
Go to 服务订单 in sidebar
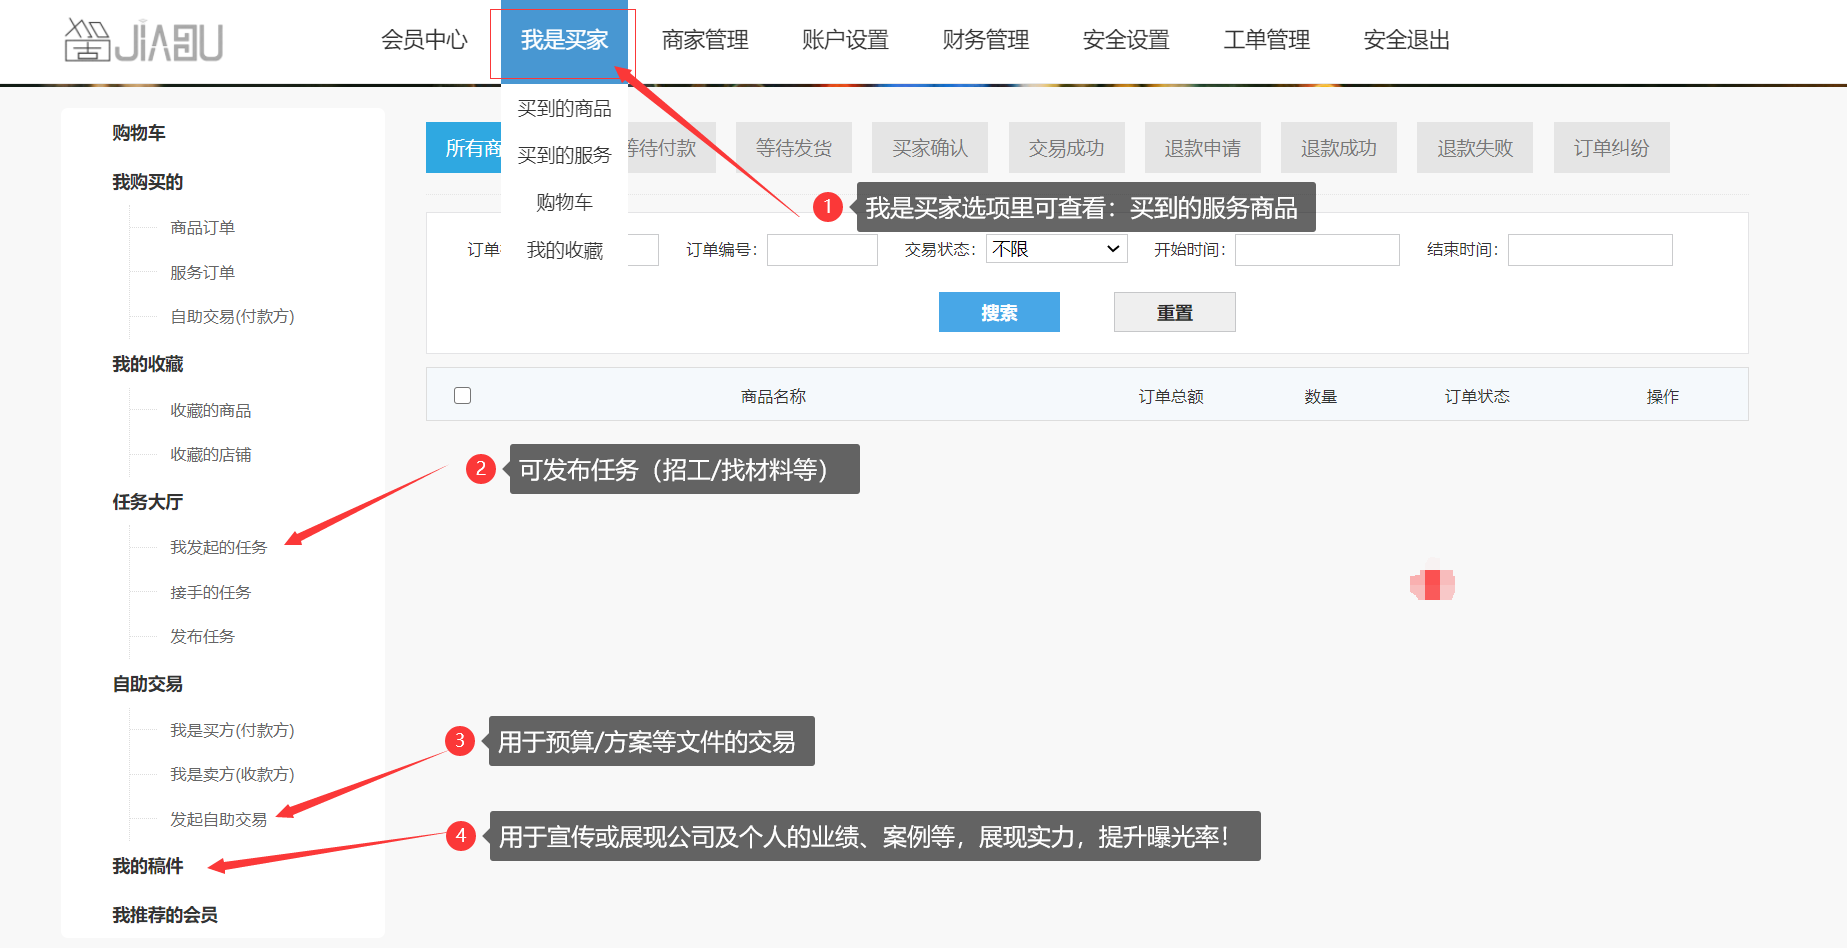(202, 273)
